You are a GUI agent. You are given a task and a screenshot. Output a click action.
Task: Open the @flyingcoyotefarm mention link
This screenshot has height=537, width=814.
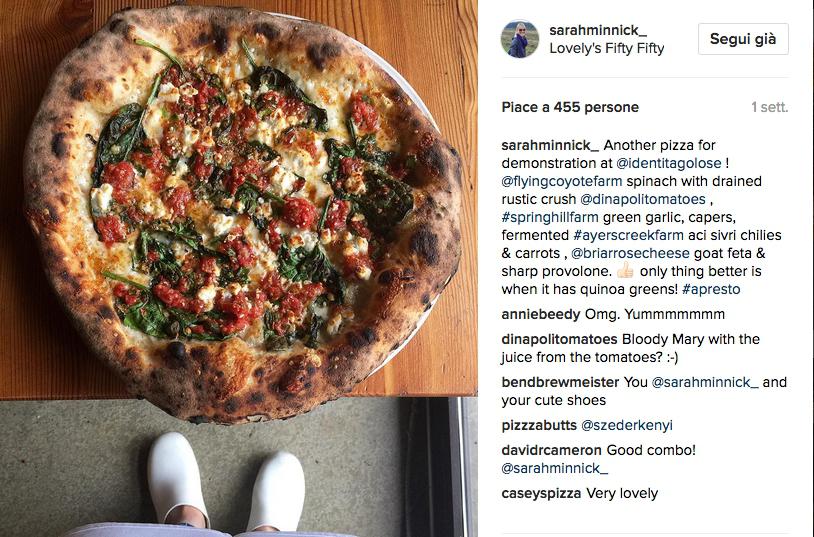562,181
